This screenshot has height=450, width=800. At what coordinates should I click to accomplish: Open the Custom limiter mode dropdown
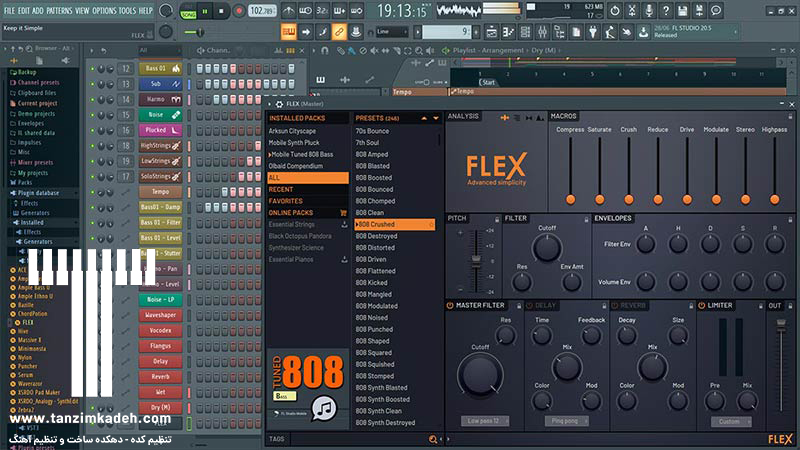(731, 421)
